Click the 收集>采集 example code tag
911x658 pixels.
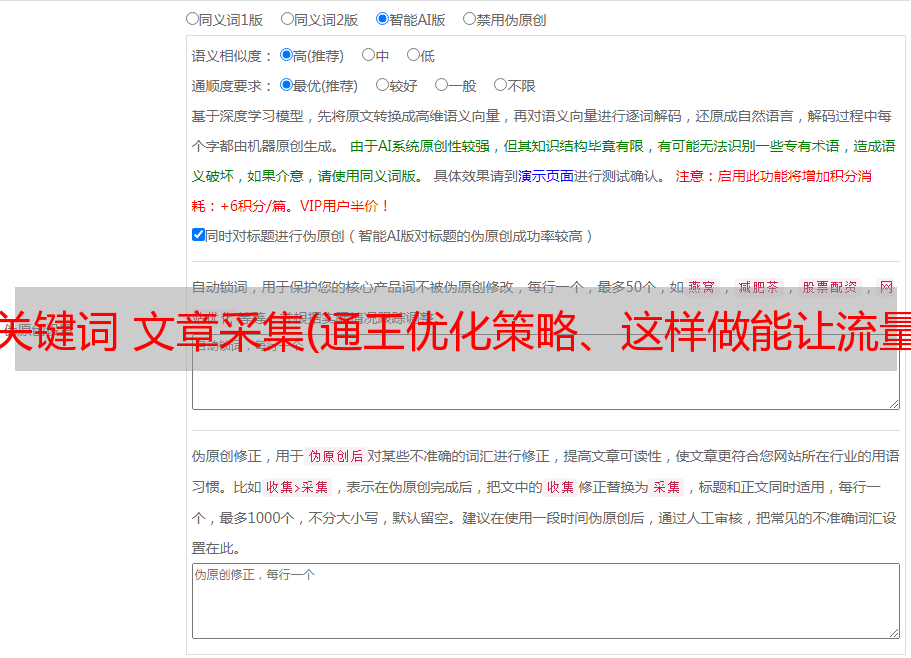coord(297,488)
